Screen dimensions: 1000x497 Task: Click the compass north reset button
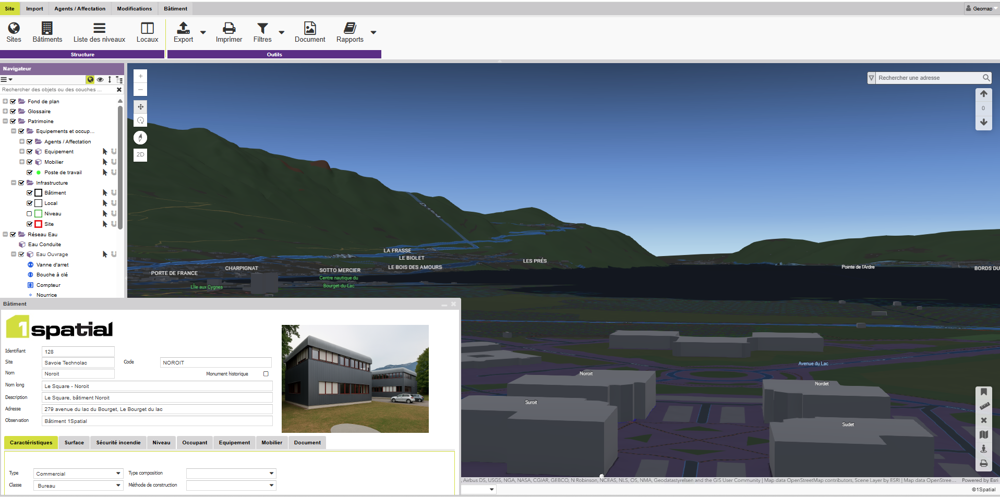tap(140, 137)
